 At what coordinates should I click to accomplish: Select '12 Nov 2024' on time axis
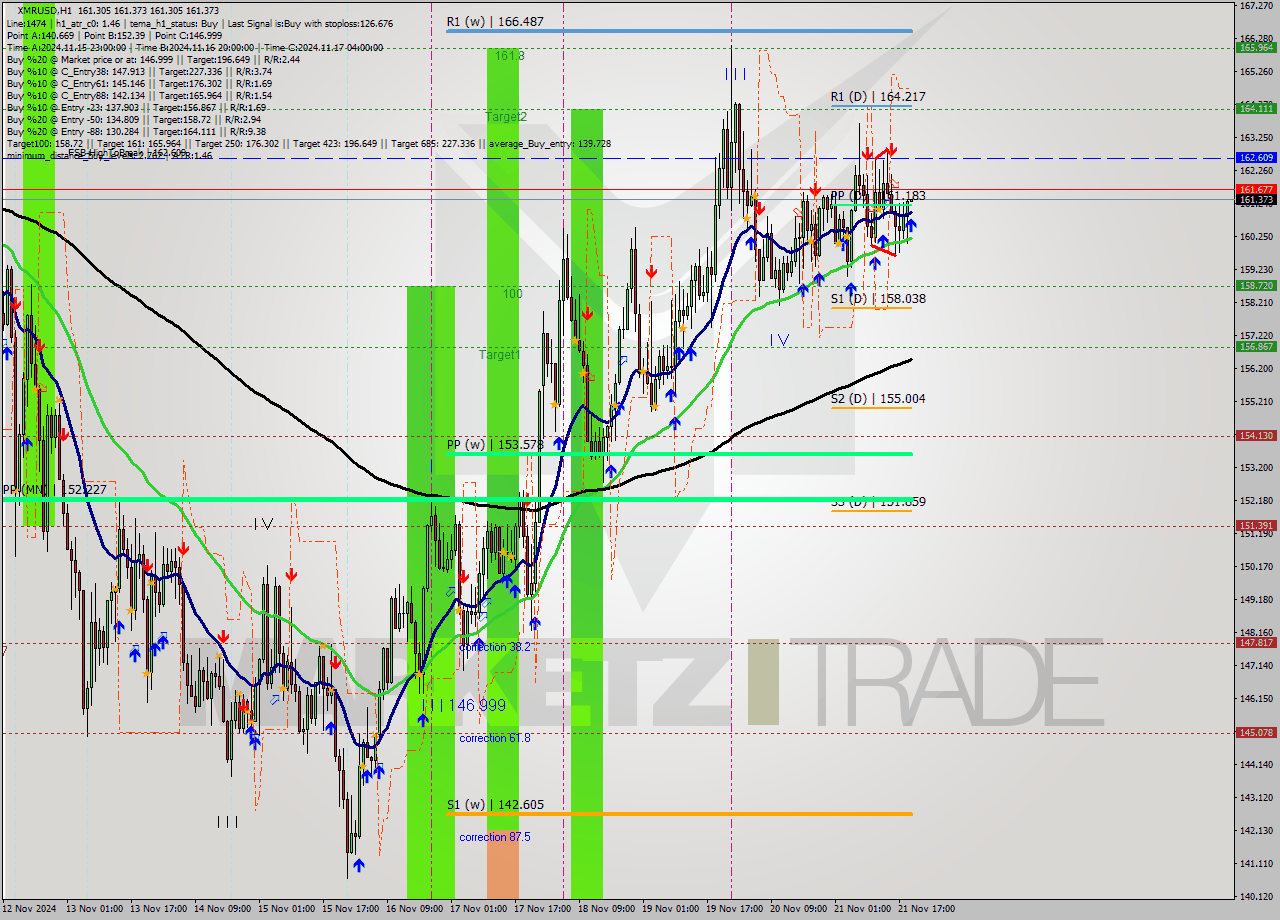tap(30, 909)
